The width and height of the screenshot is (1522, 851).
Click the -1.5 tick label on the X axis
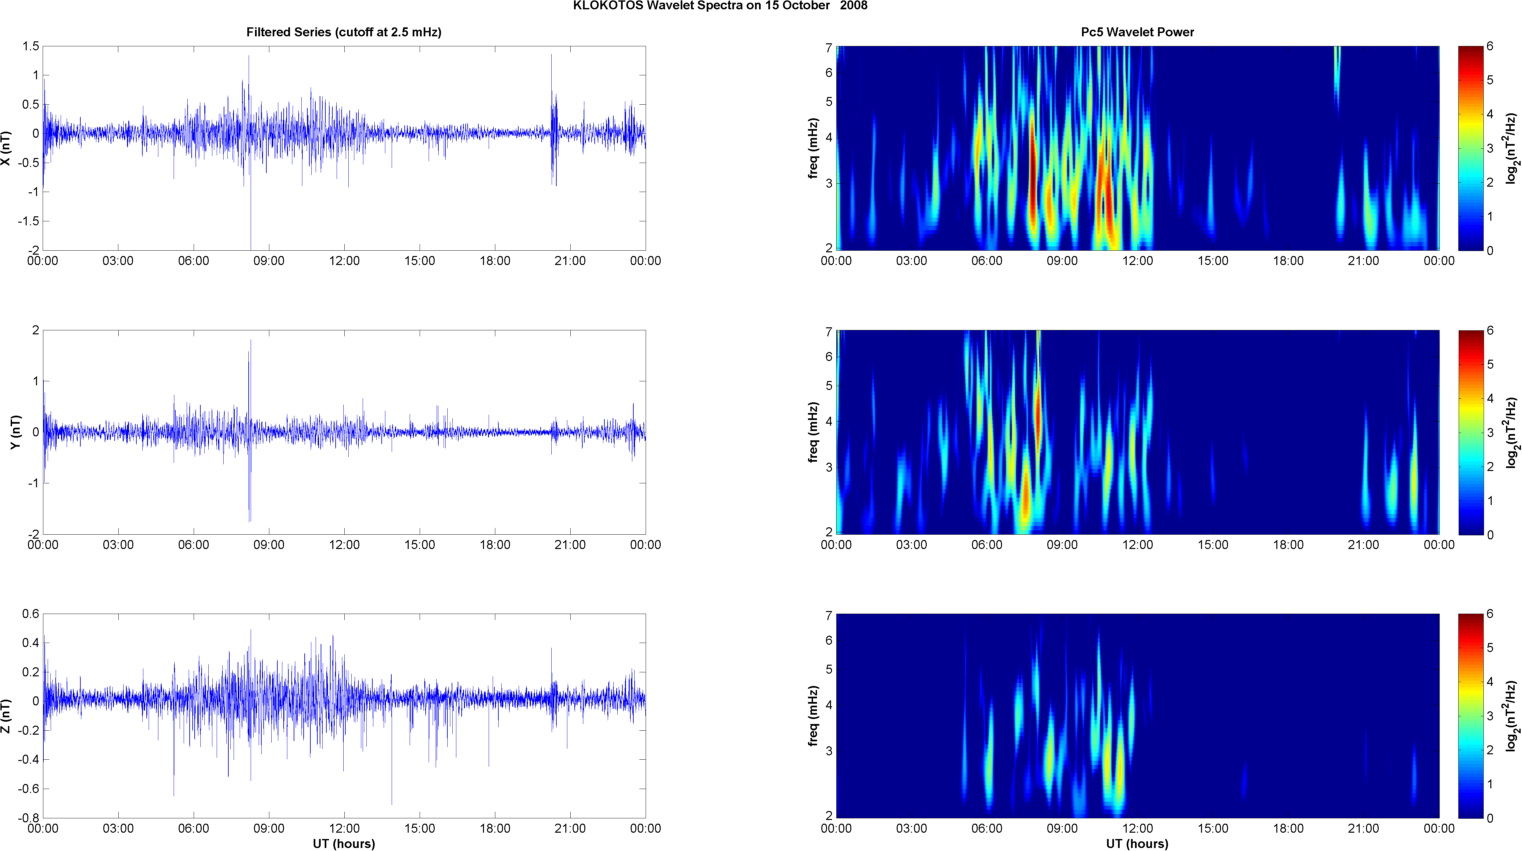28,221
